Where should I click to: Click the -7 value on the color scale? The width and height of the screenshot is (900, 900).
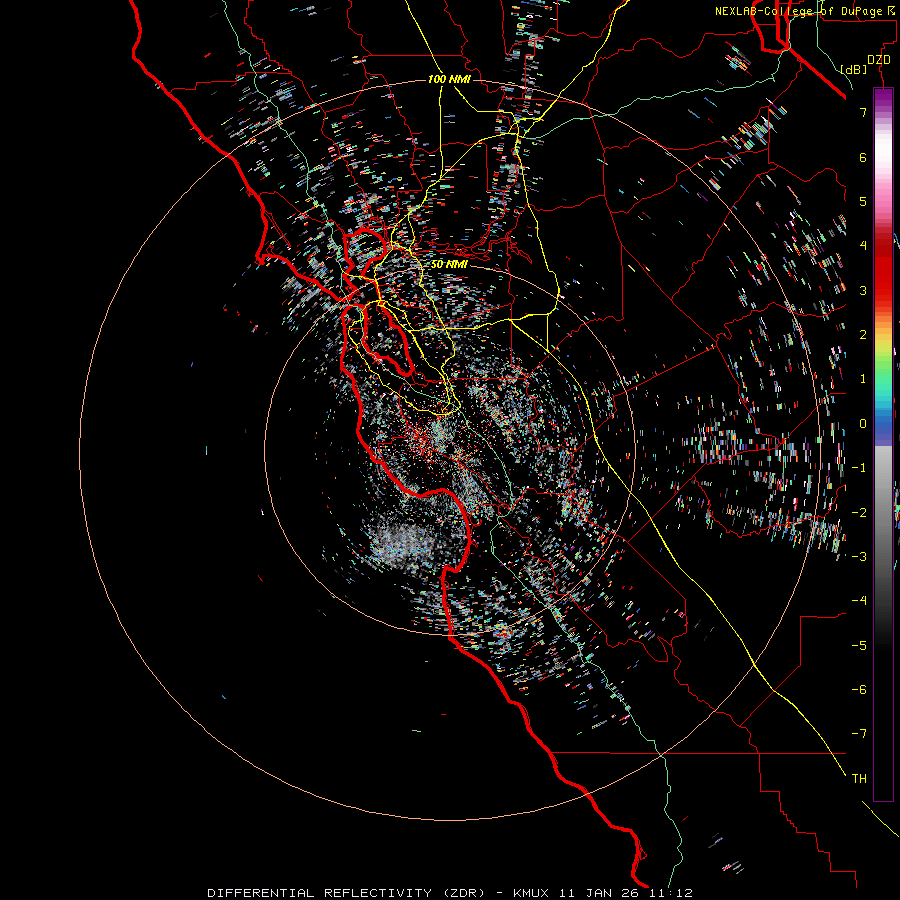coord(859,734)
